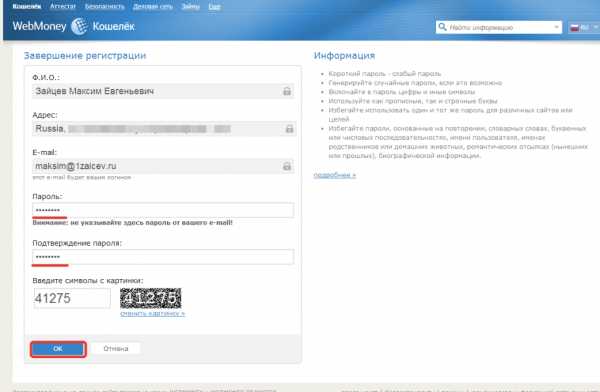Click the lock icon in the E-mail field
The height and width of the screenshot is (392, 600).
(287, 166)
